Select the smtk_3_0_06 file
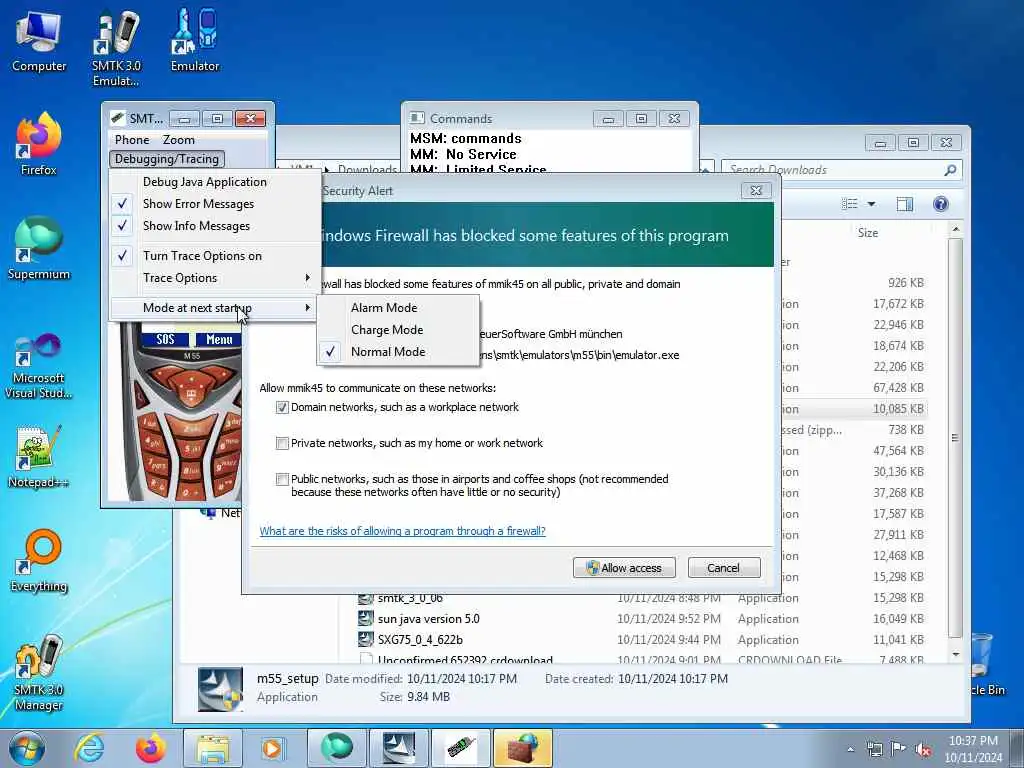Image resolution: width=1024 pixels, height=768 pixels. tap(410, 598)
